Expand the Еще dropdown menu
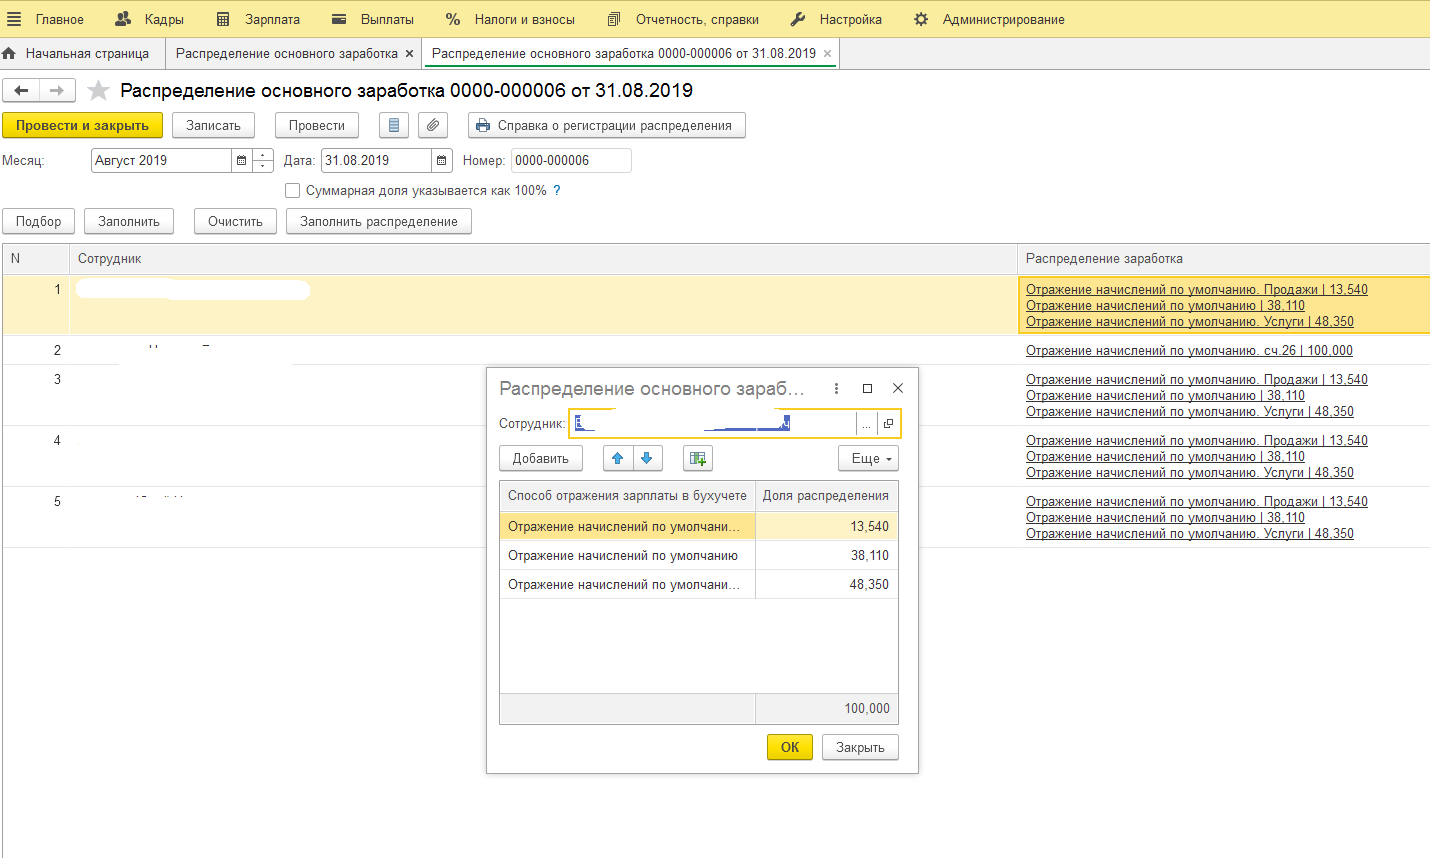 click(x=868, y=458)
